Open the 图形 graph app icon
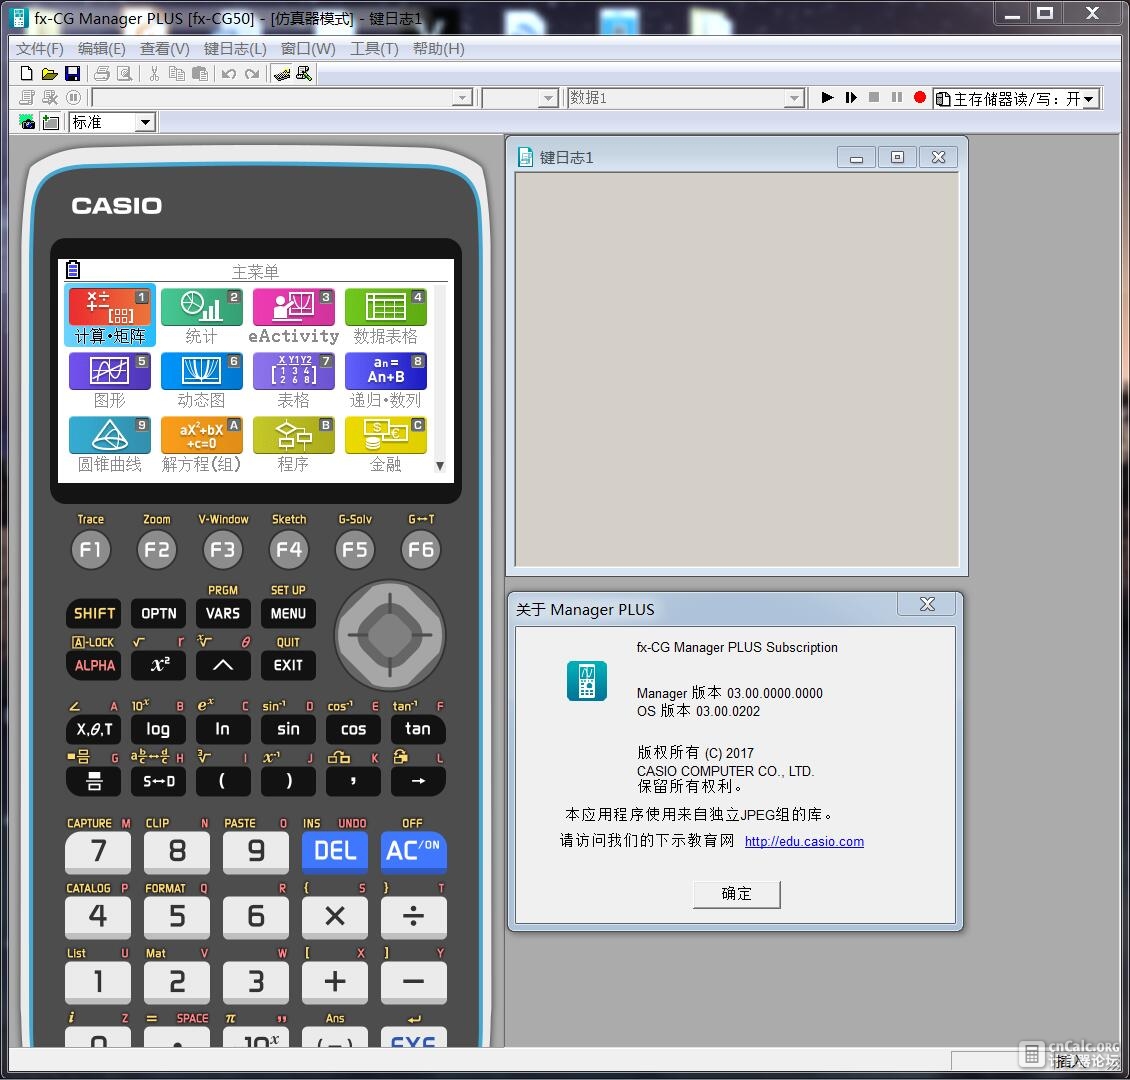 (x=110, y=380)
